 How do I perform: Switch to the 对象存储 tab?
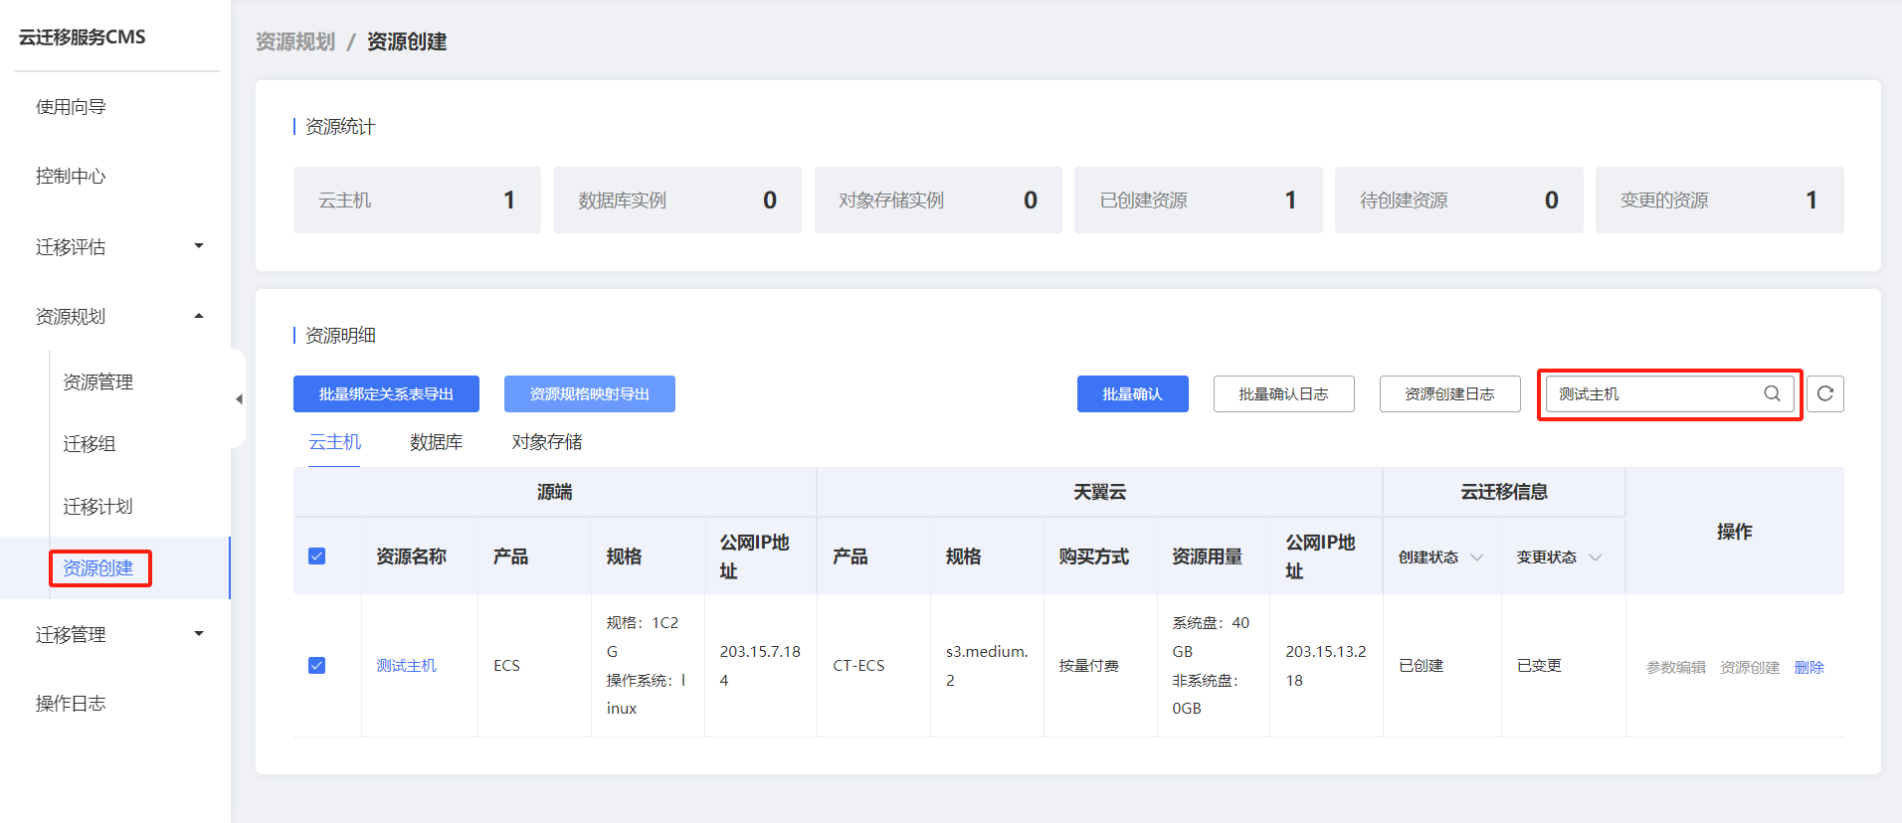(546, 442)
